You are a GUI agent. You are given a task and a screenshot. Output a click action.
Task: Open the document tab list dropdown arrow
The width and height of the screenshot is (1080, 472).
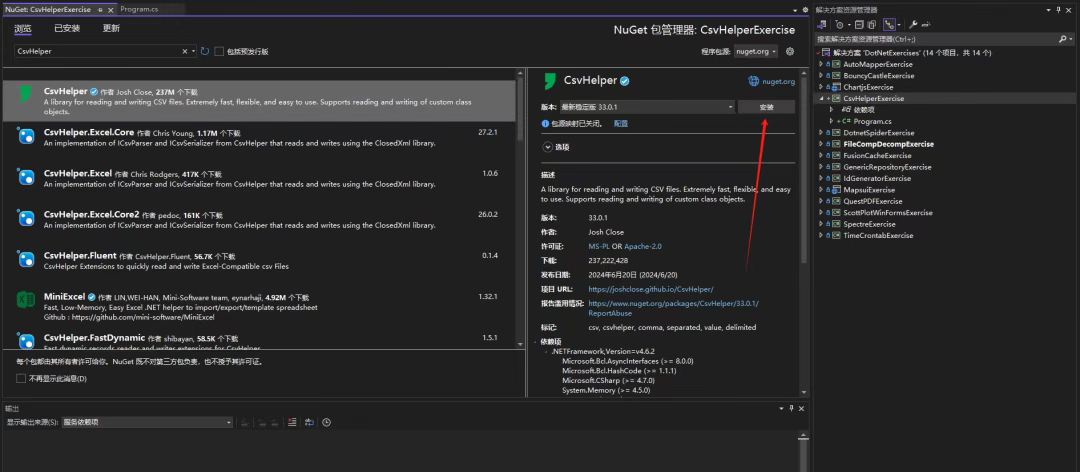(x=793, y=10)
